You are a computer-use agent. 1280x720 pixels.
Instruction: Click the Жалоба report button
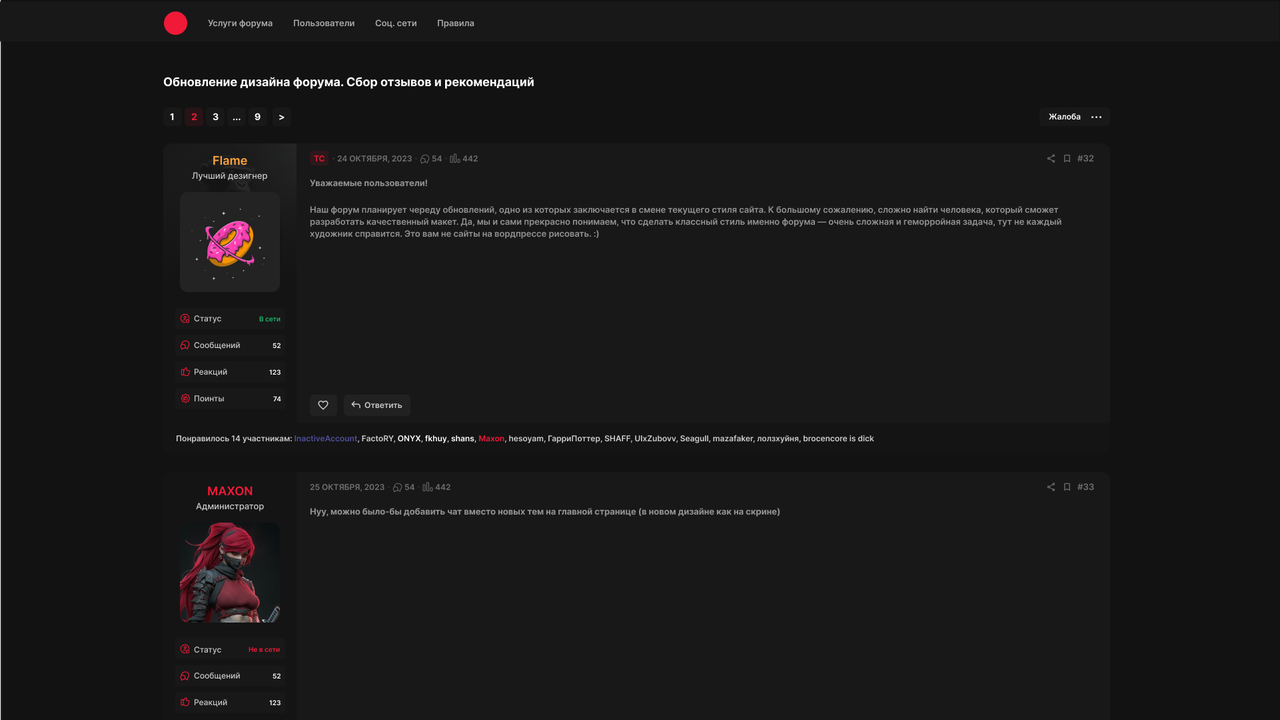(x=1064, y=117)
